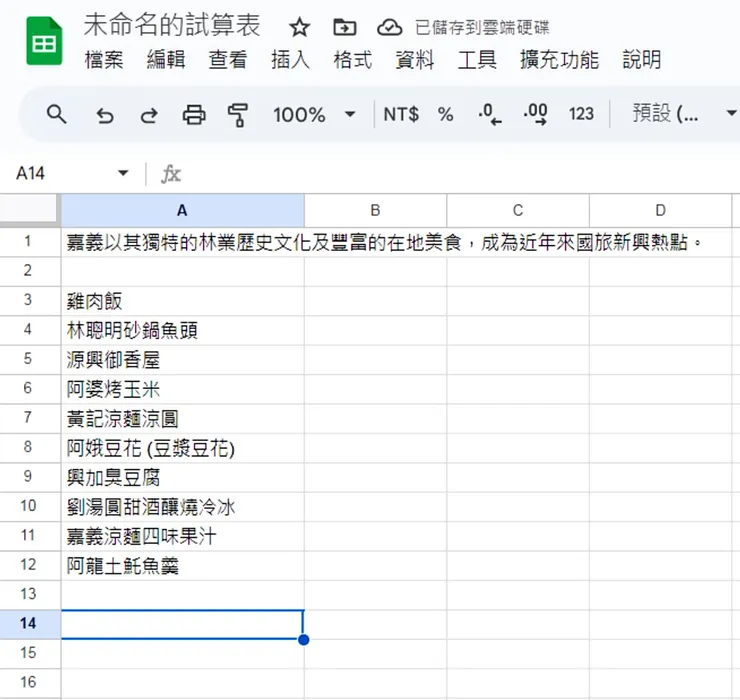740x700 pixels.
Task: Open the 擴充功能 menu
Action: [560, 60]
